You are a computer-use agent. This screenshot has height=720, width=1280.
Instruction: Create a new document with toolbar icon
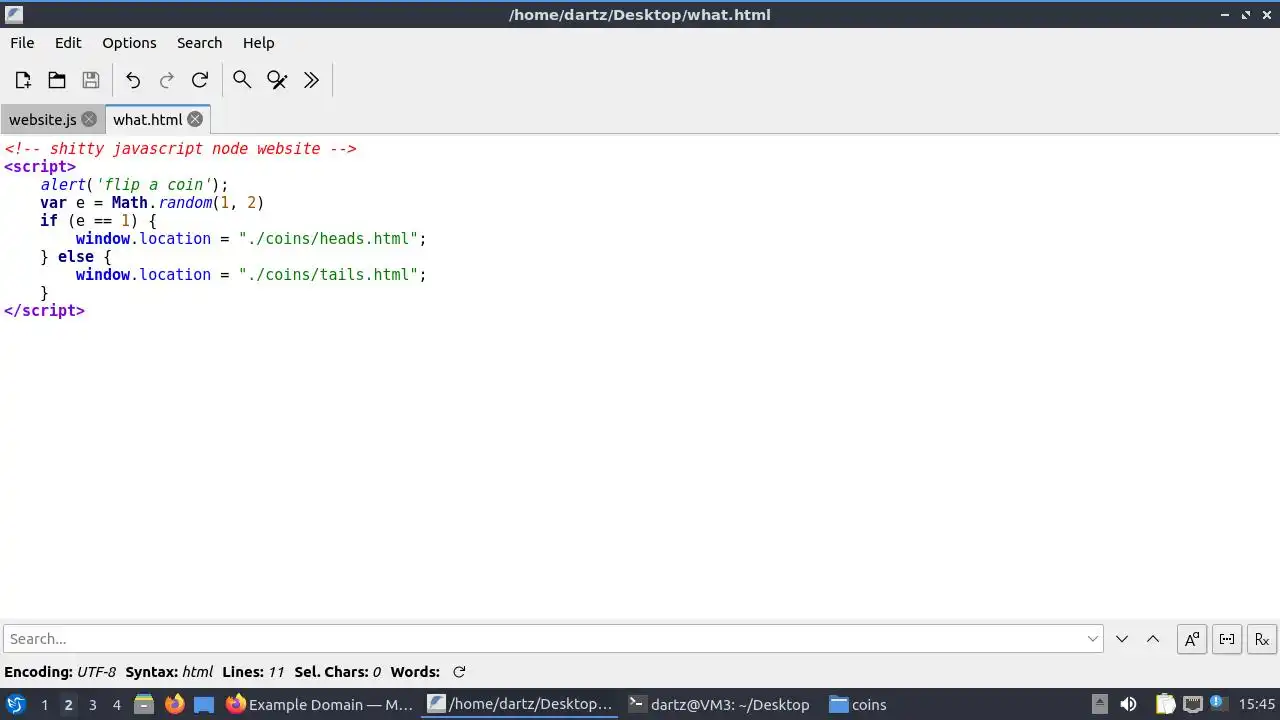click(x=23, y=80)
